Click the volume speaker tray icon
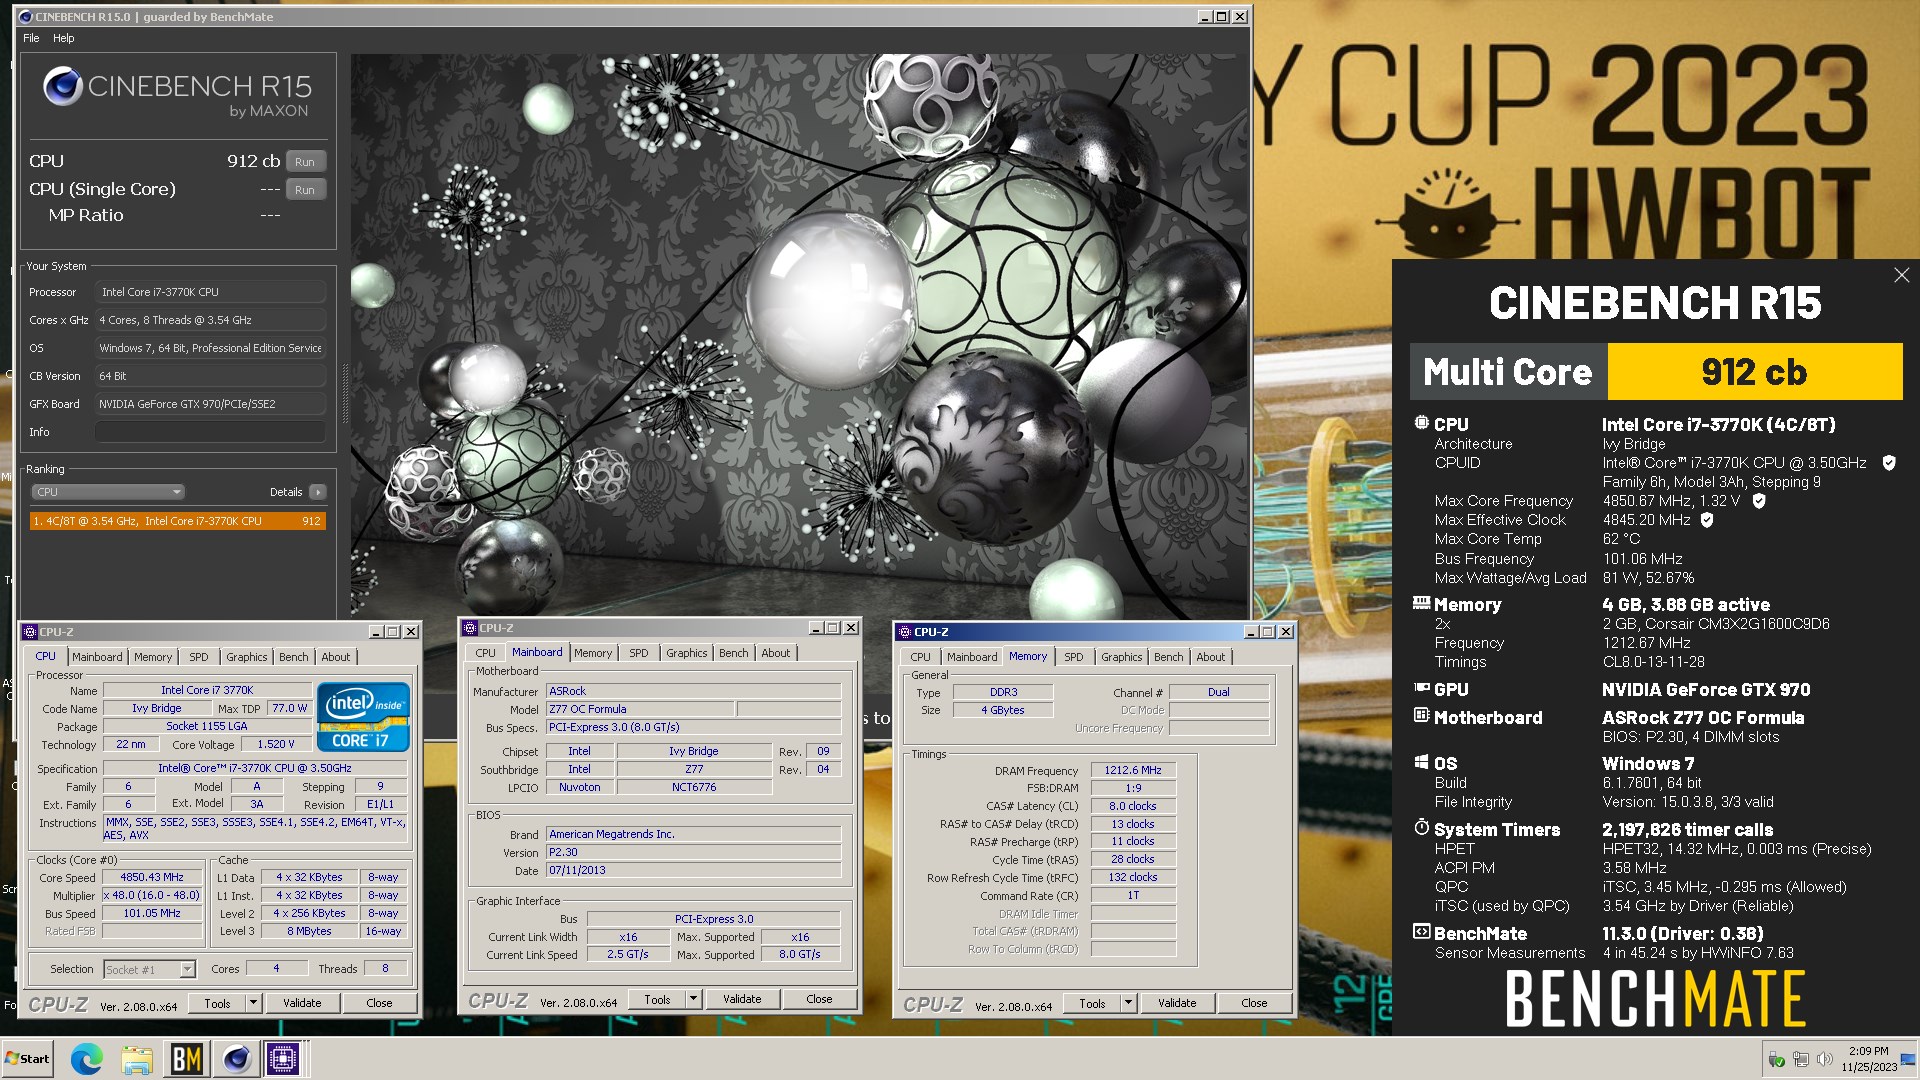This screenshot has width=1920, height=1080. 1824,1059
